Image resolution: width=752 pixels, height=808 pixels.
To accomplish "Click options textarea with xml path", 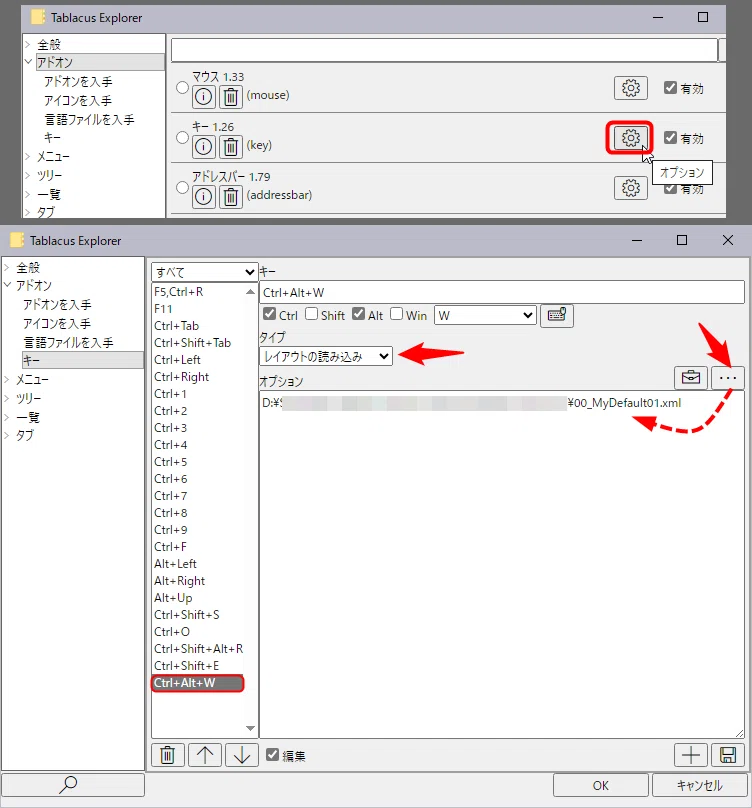I will tap(502, 564).
